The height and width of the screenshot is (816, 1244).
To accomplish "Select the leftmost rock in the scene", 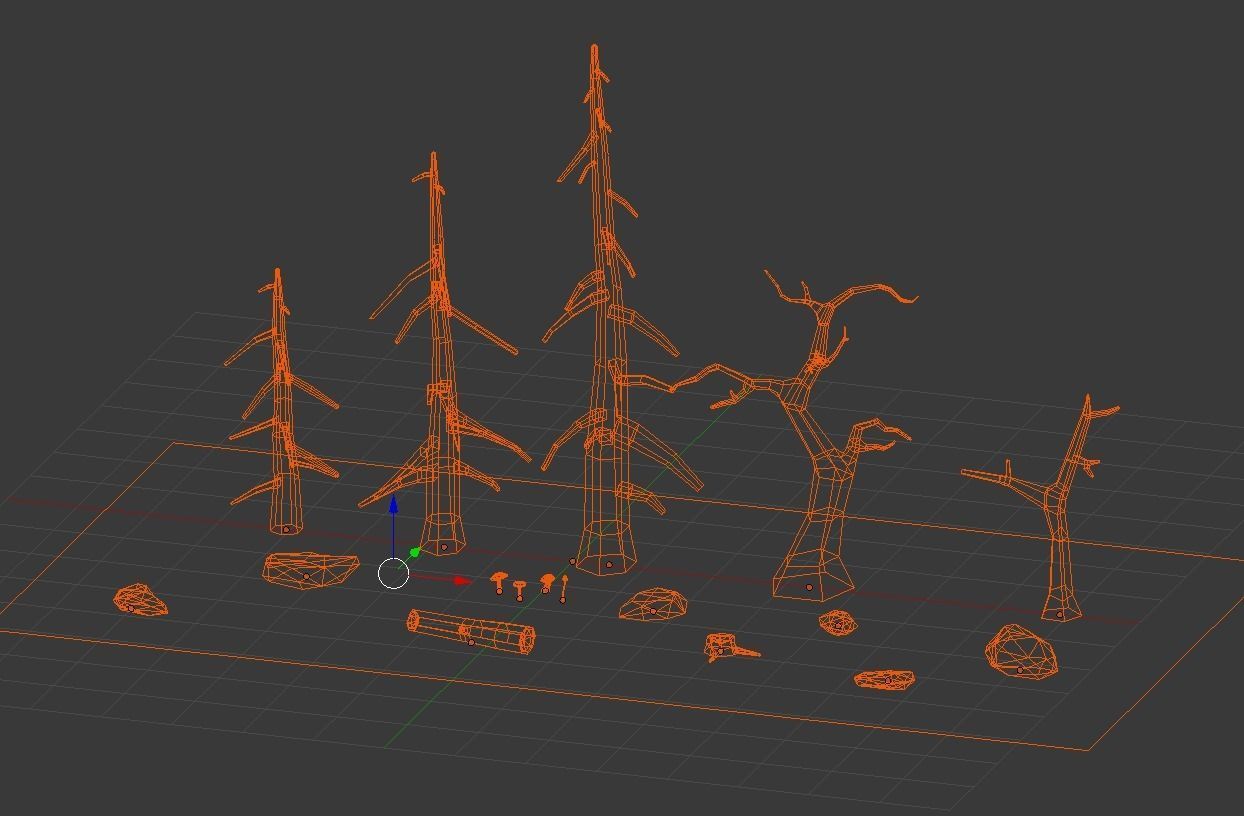I will [139, 600].
